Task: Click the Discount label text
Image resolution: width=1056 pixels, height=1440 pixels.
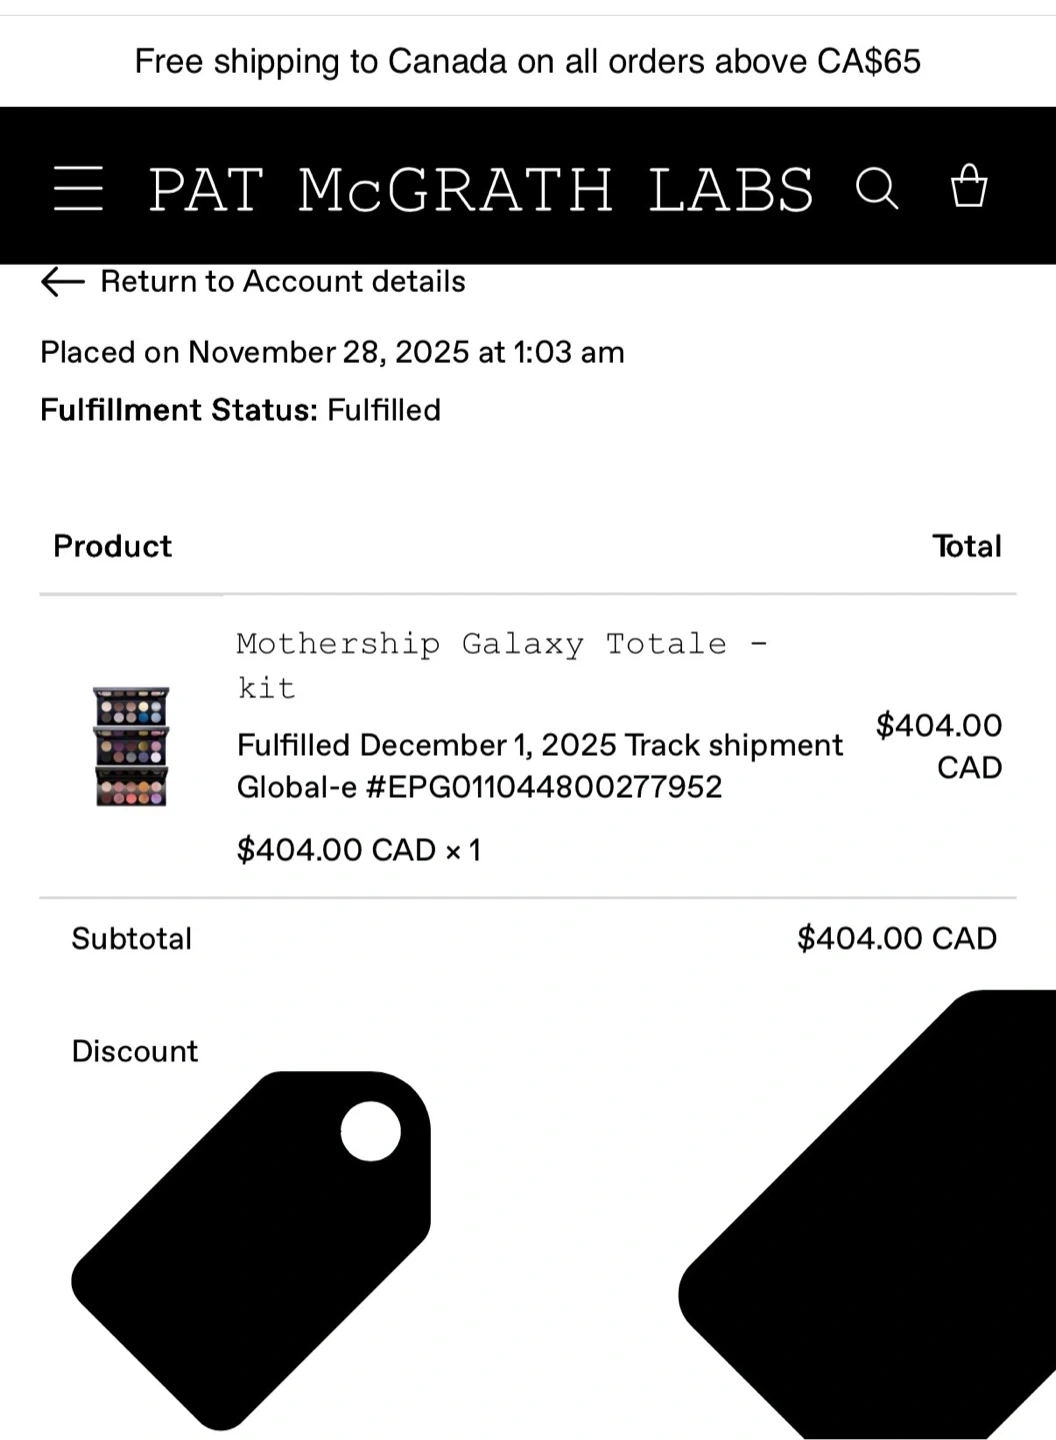Action: (x=135, y=1051)
